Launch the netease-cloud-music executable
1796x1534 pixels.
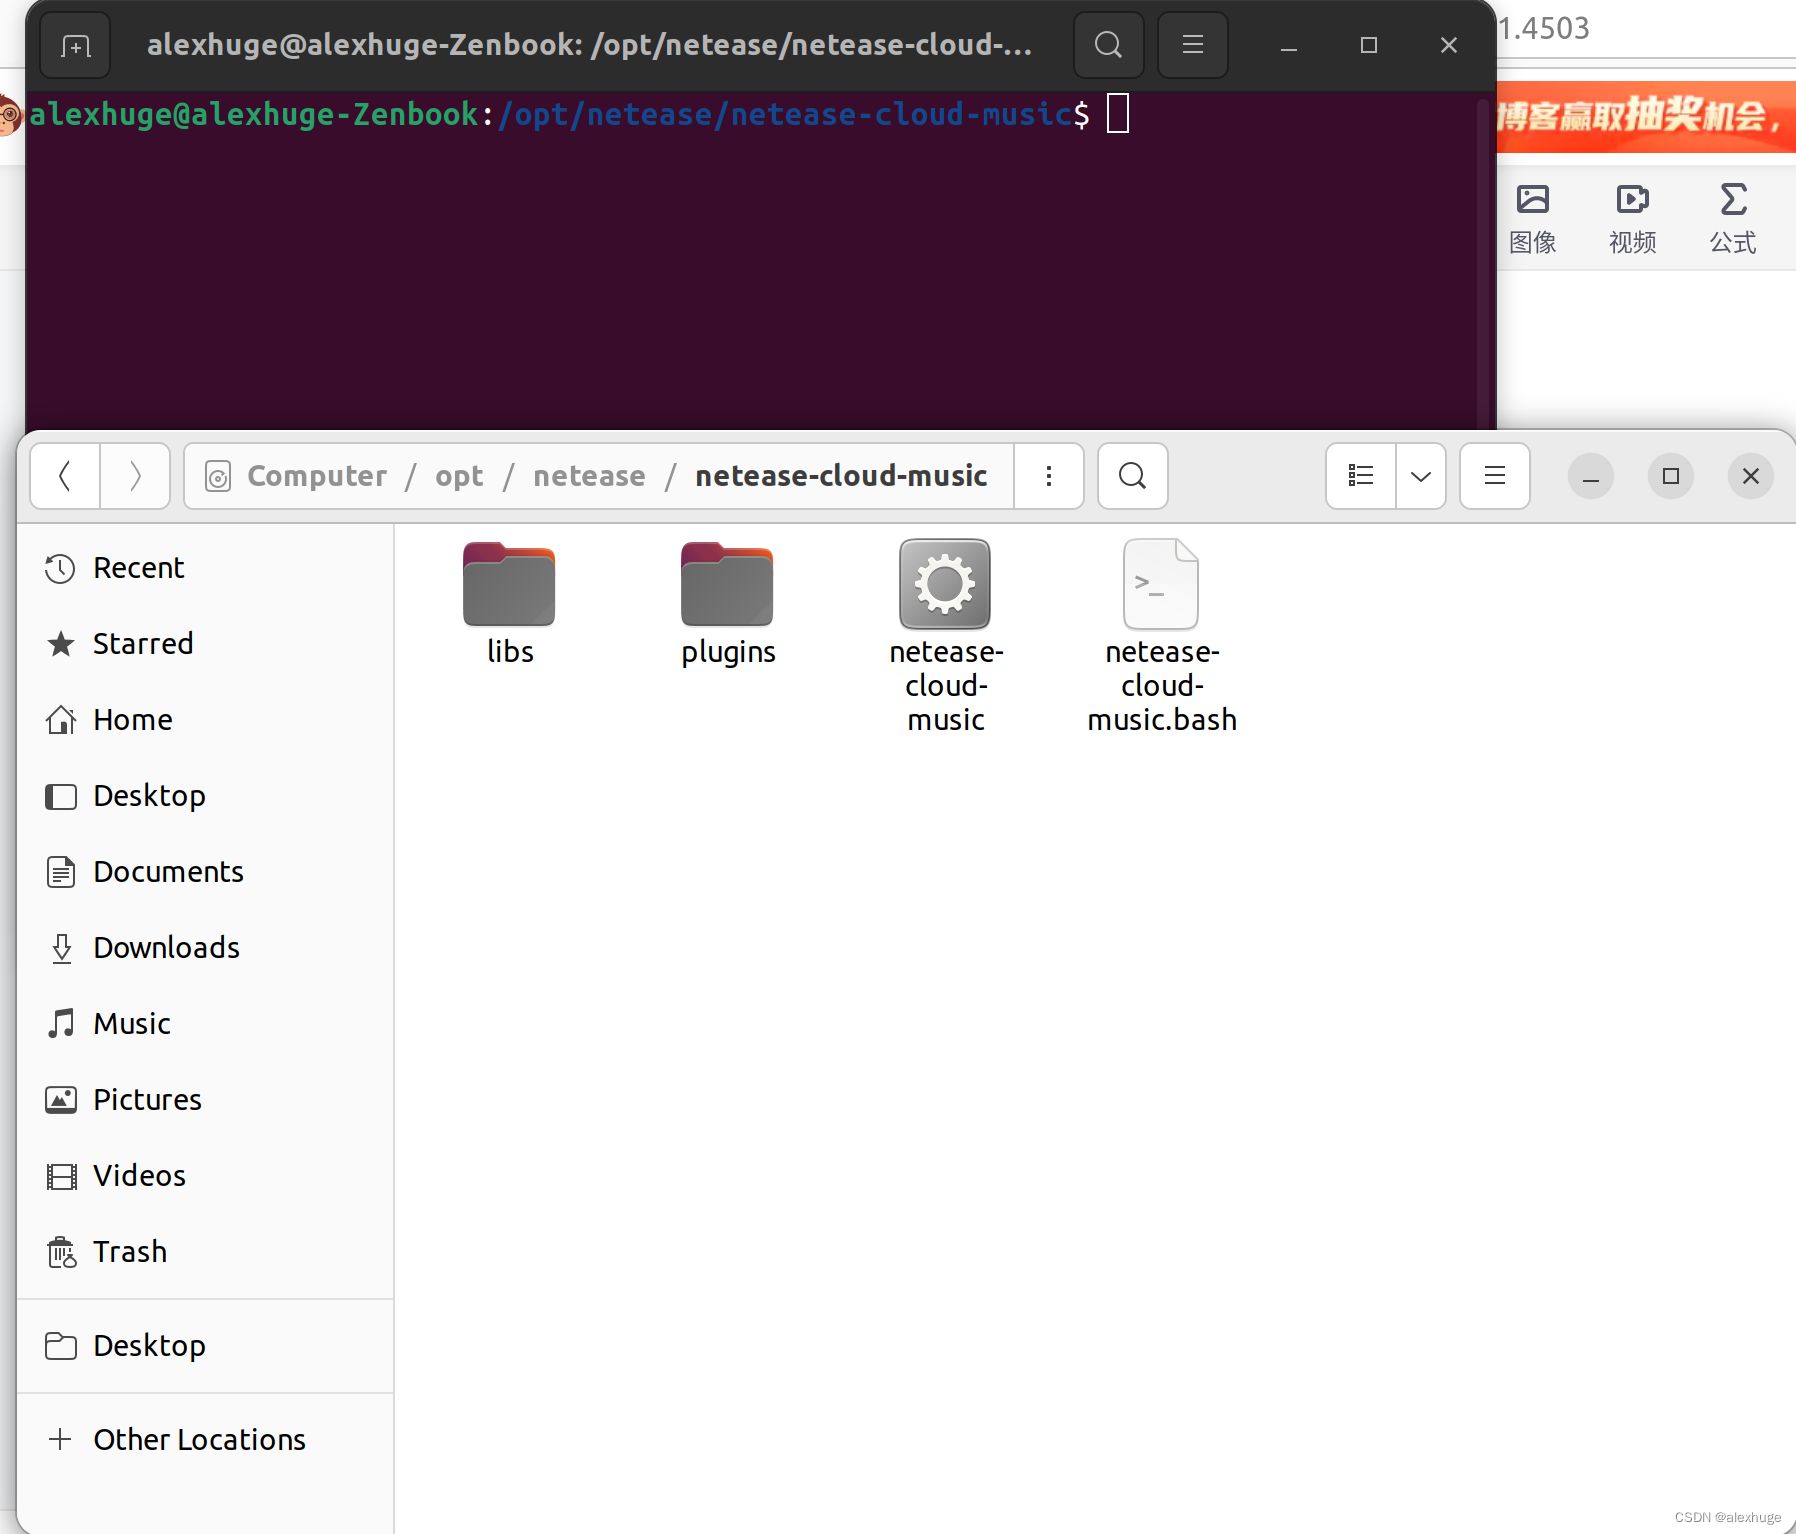point(945,585)
